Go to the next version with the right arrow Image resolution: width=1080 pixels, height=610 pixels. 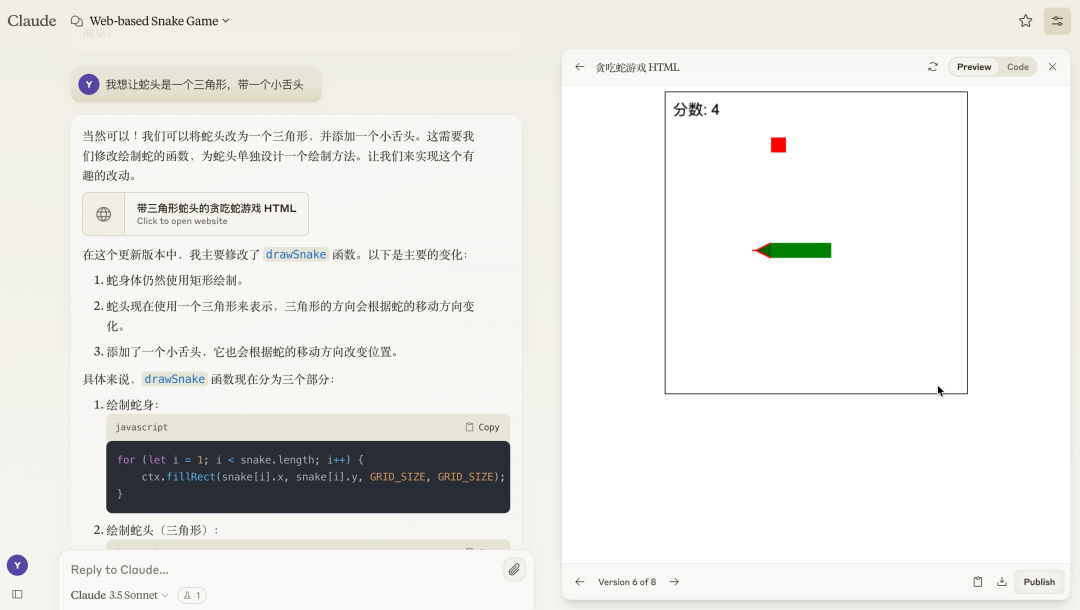[674, 581]
